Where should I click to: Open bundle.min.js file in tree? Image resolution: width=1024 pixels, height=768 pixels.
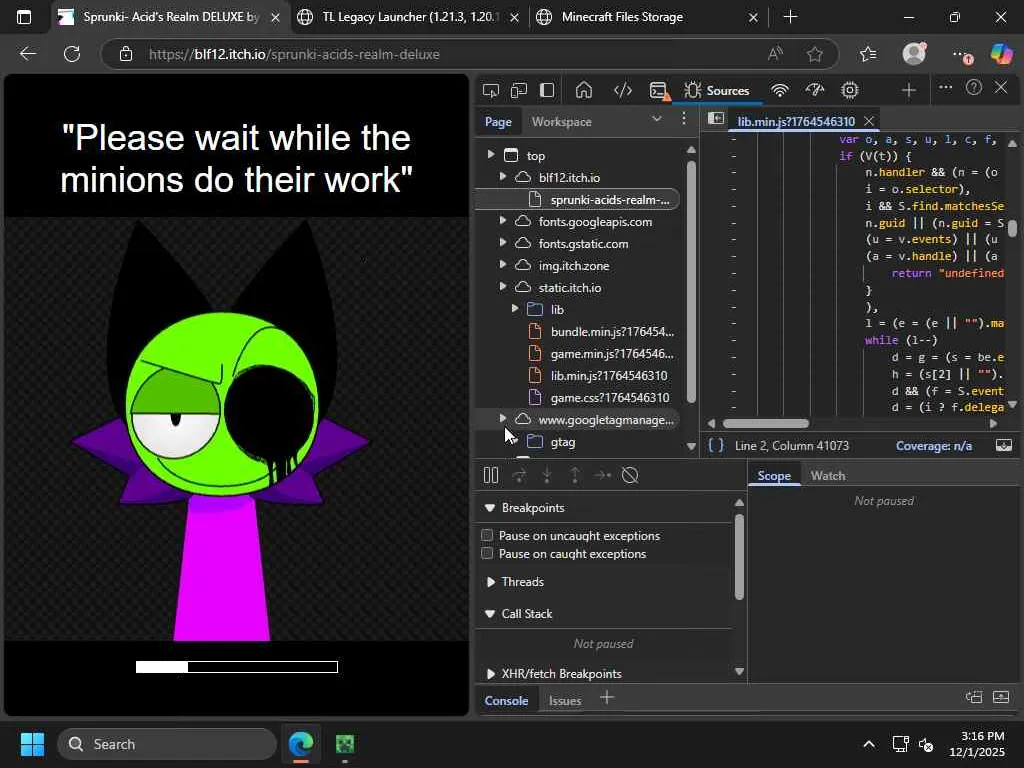coord(612,332)
